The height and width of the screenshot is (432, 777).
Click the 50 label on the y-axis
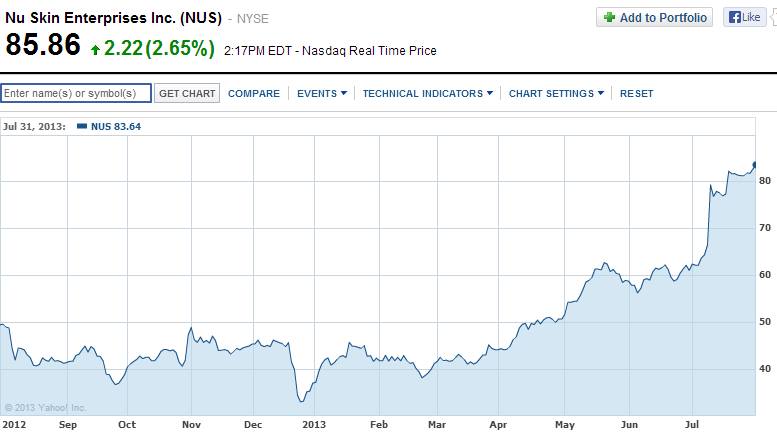(x=765, y=322)
